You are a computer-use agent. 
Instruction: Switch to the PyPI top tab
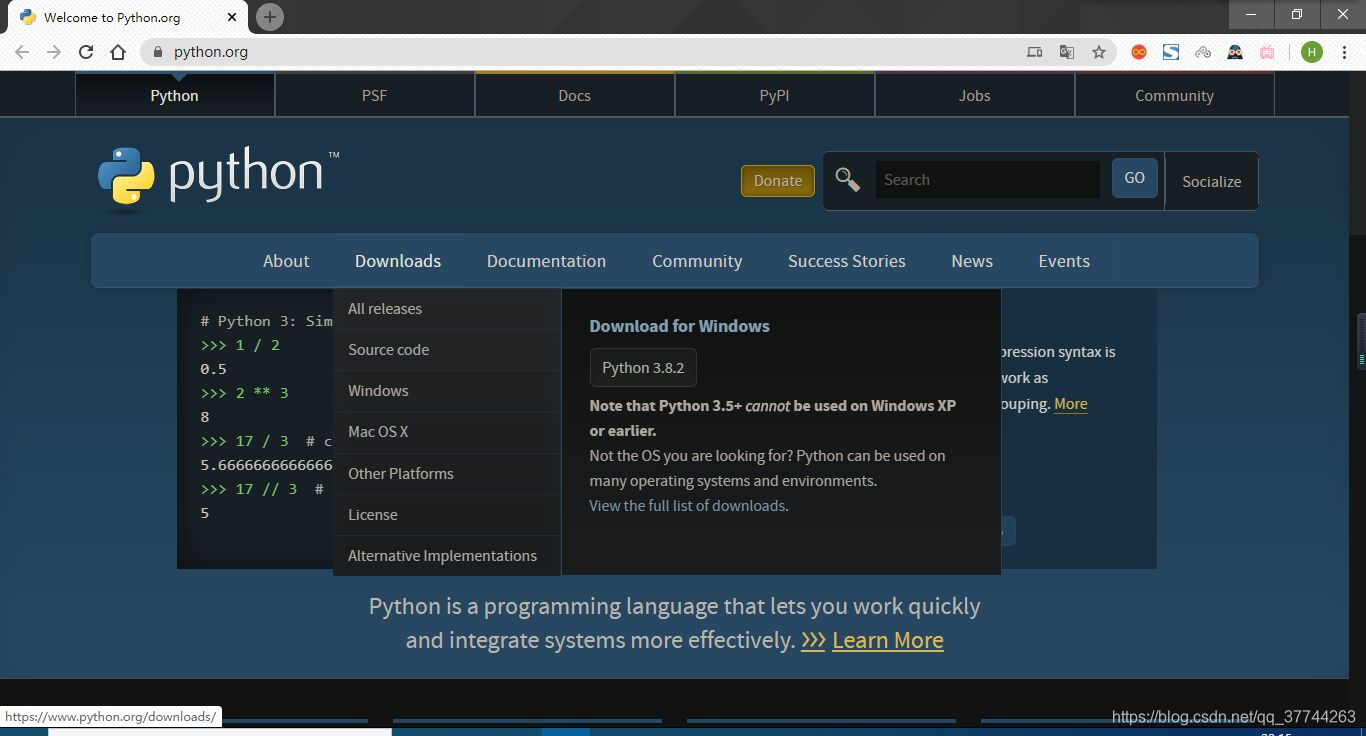point(775,96)
